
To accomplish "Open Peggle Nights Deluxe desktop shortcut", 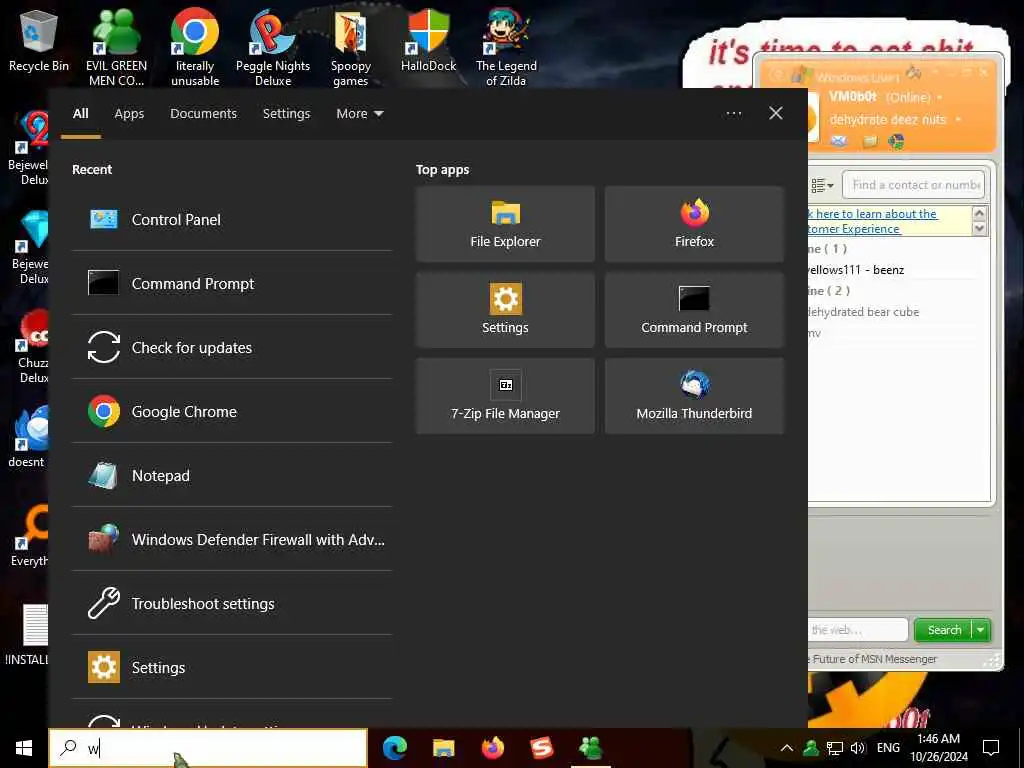I will (273, 47).
